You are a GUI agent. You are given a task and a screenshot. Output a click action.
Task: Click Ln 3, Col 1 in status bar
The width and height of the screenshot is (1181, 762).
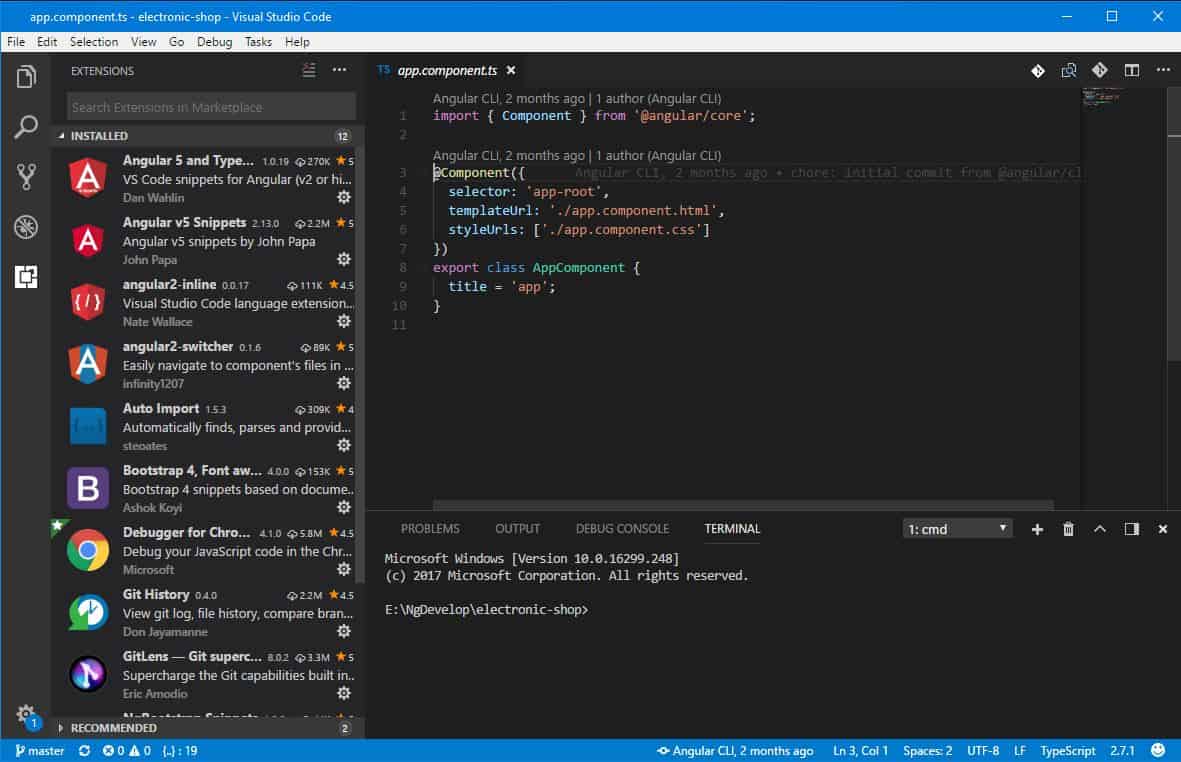pos(860,751)
